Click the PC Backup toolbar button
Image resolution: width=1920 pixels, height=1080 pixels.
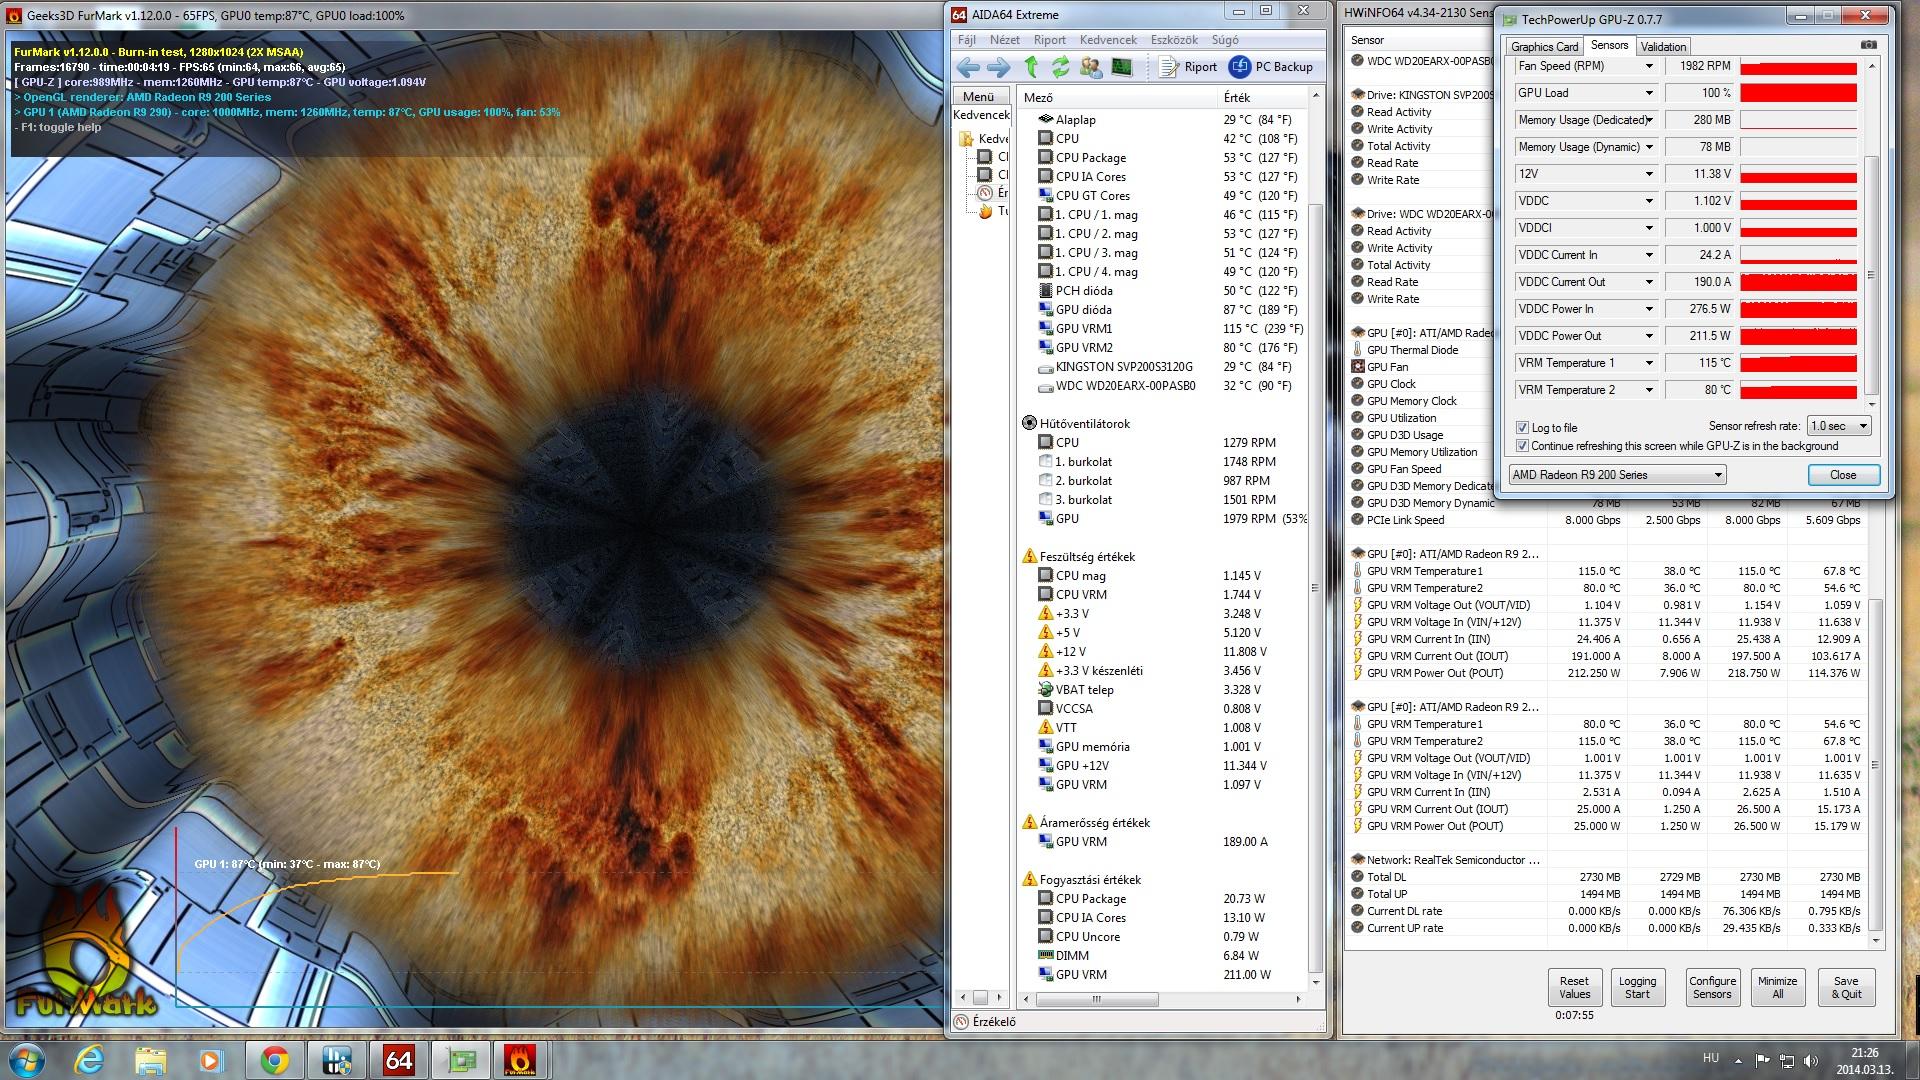click(x=1271, y=67)
